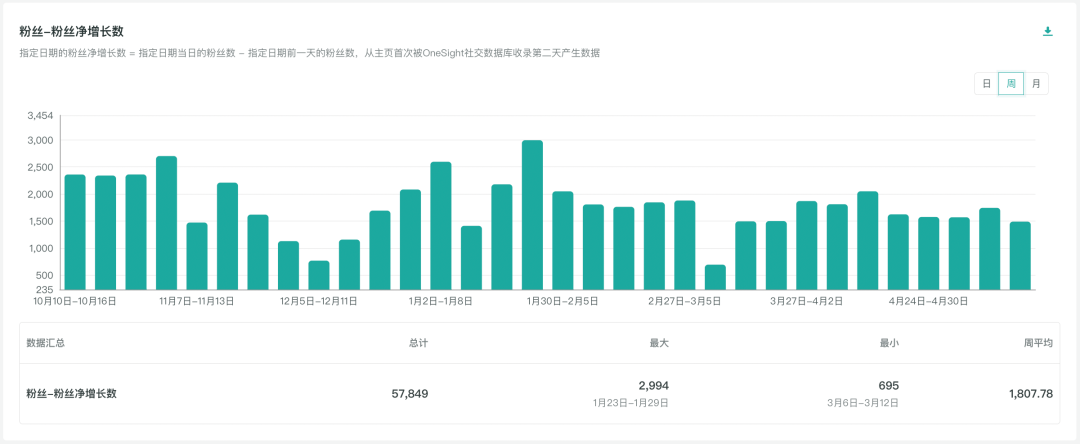Click the 最小 value 695
This screenshot has height=444, width=1080.
click(x=888, y=385)
